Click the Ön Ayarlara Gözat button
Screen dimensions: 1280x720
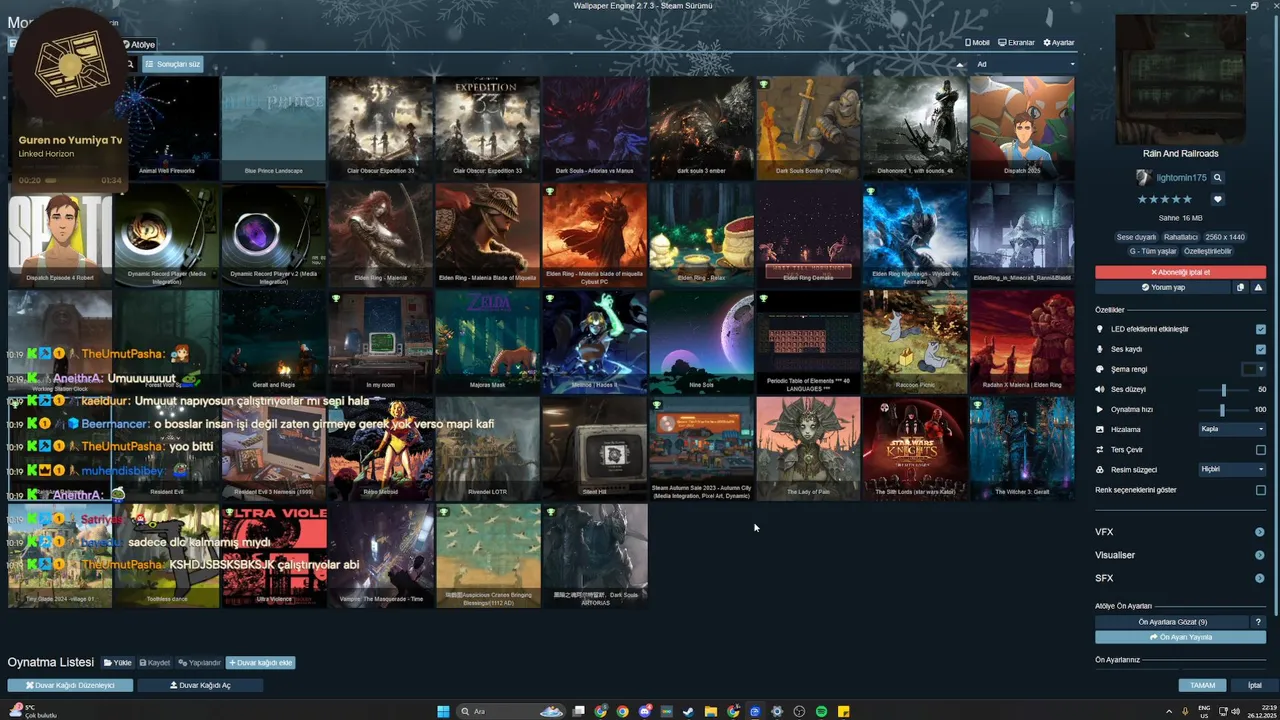[1172, 622]
